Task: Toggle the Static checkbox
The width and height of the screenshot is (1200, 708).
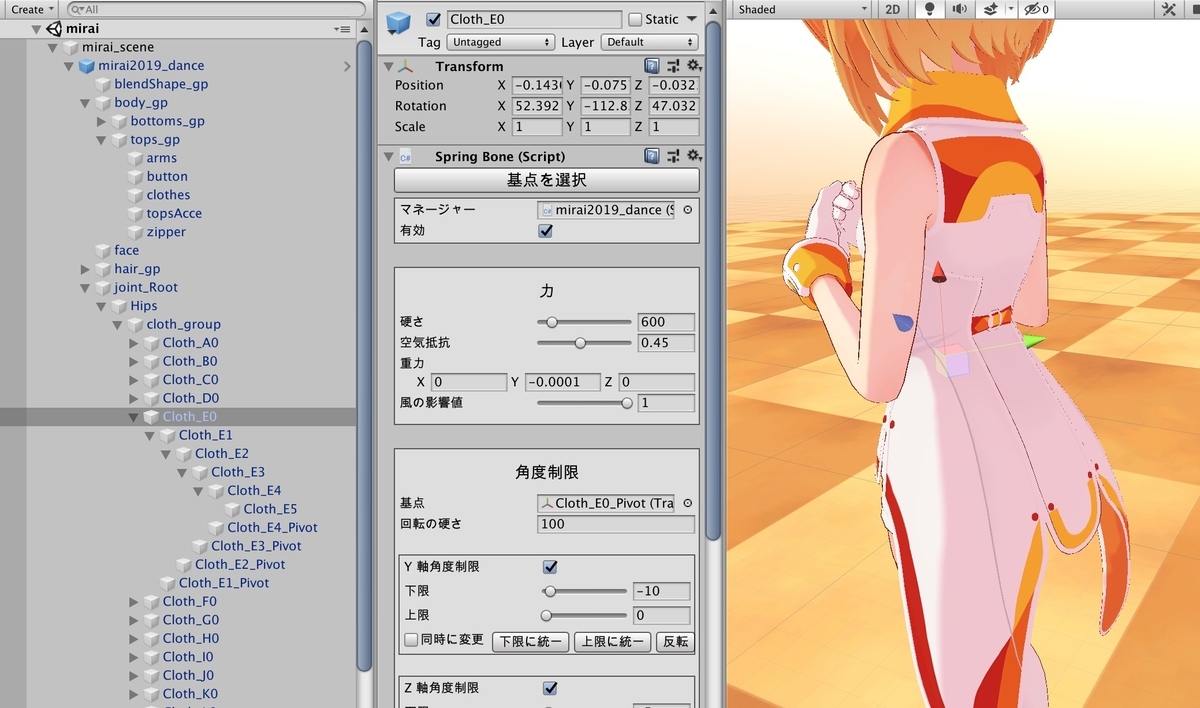Action: click(635, 19)
